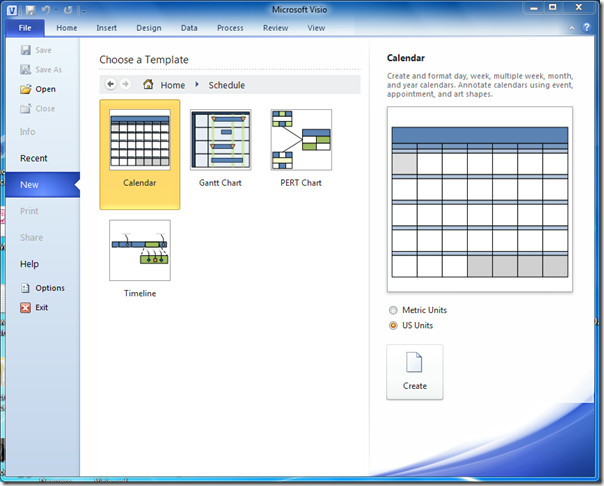Image resolution: width=604 pixels, height=486 pixels.
Task: Open the File tab
Action: 25,28
